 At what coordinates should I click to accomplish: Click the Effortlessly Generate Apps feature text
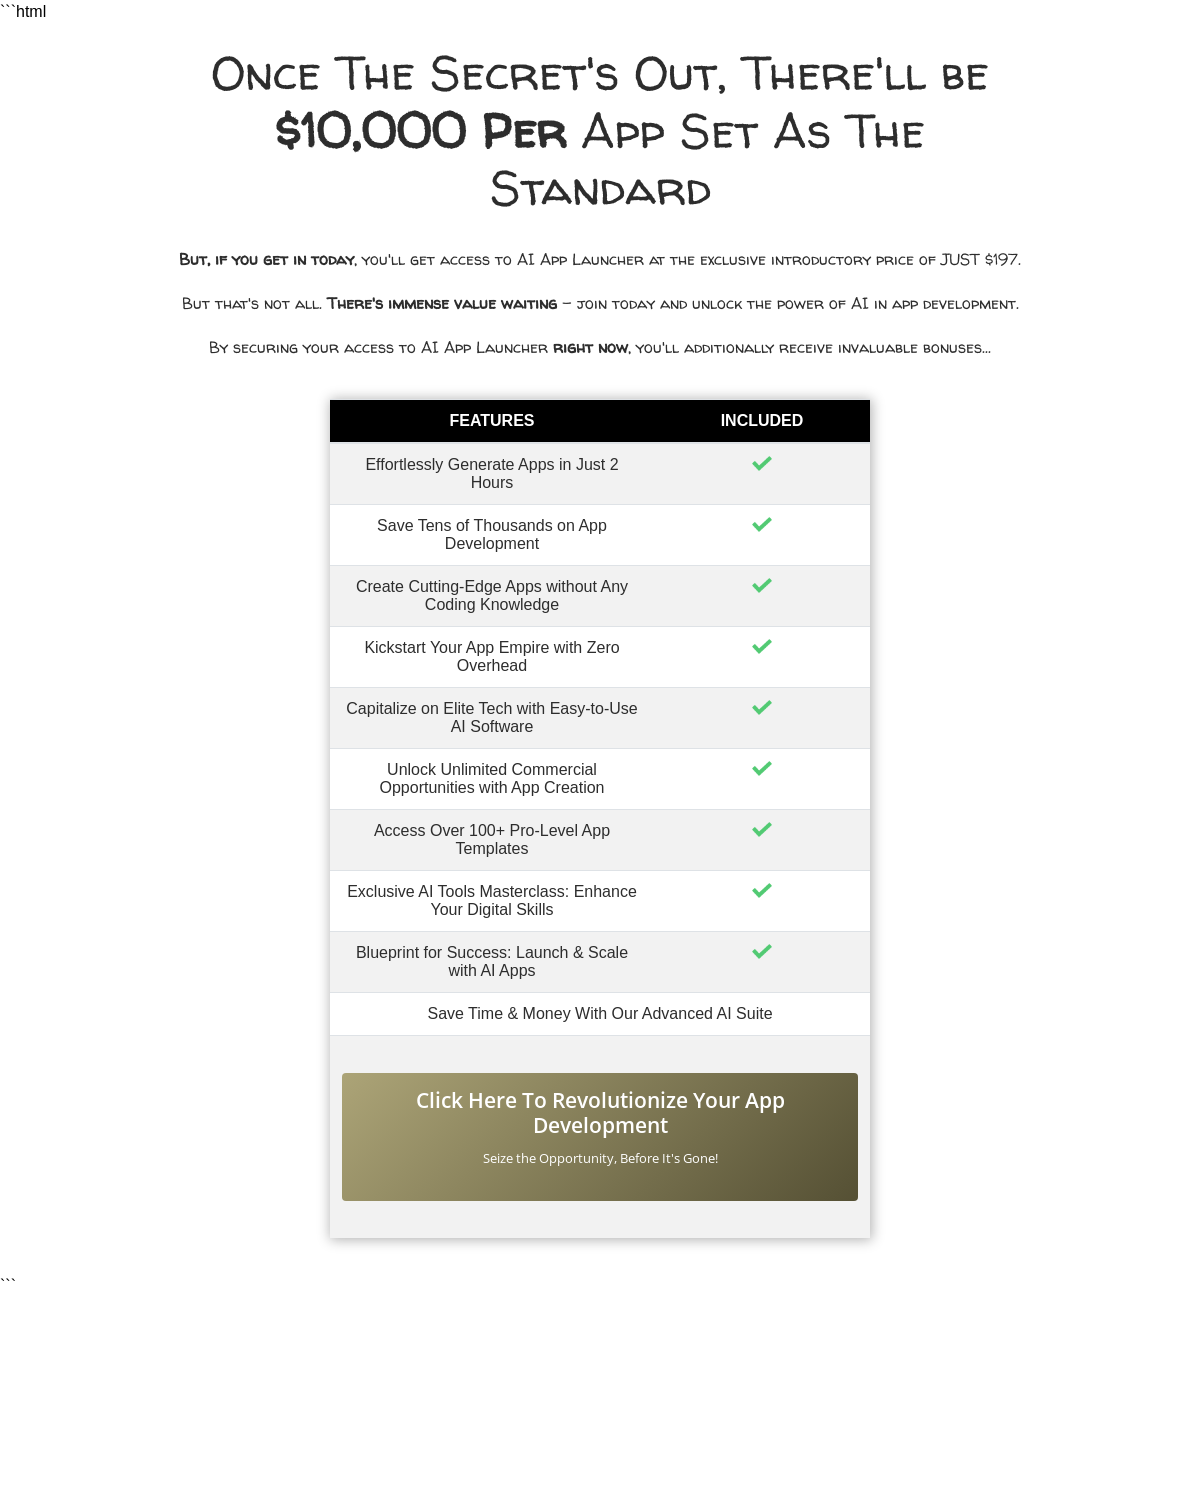492,474
